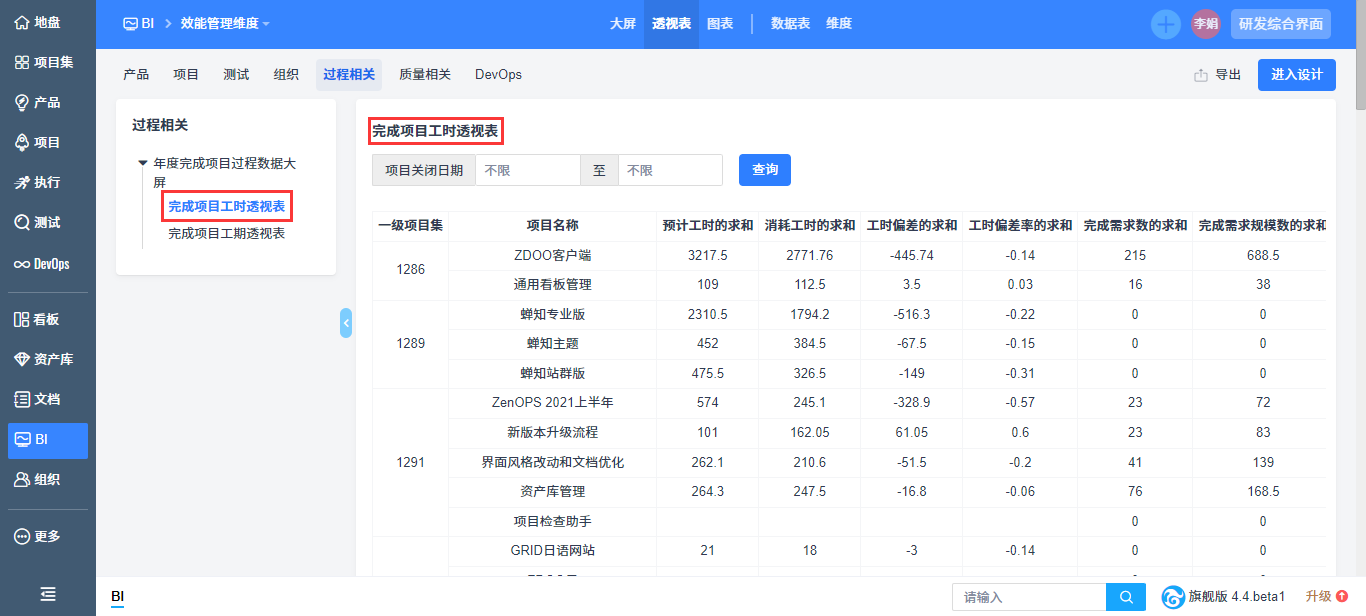The width and height of the screenshot is (1366, 616).
Task: Open the DevOps infinity icon in sidebar
Action: 22,264
